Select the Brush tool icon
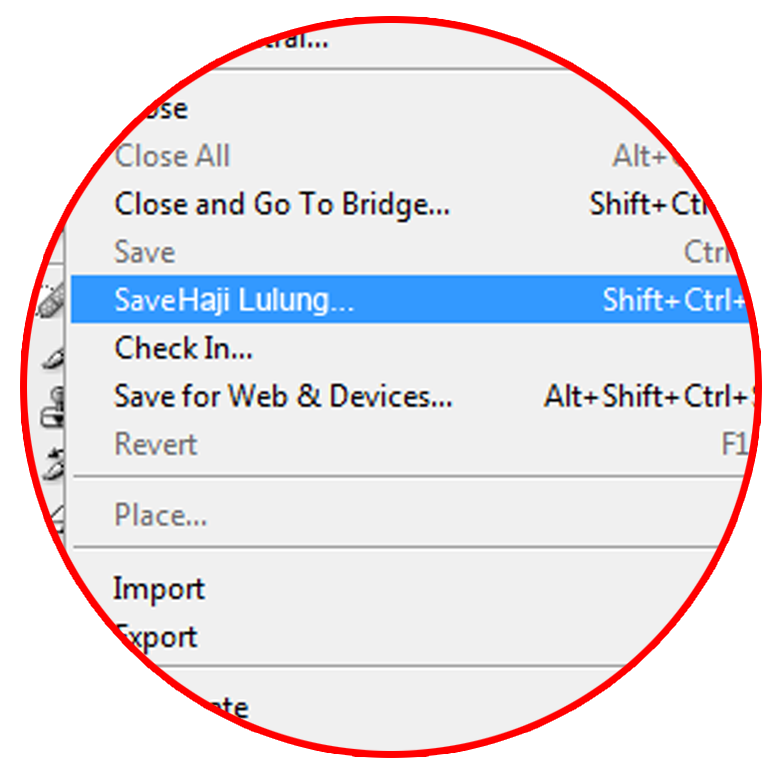 (x=54, y=359)
